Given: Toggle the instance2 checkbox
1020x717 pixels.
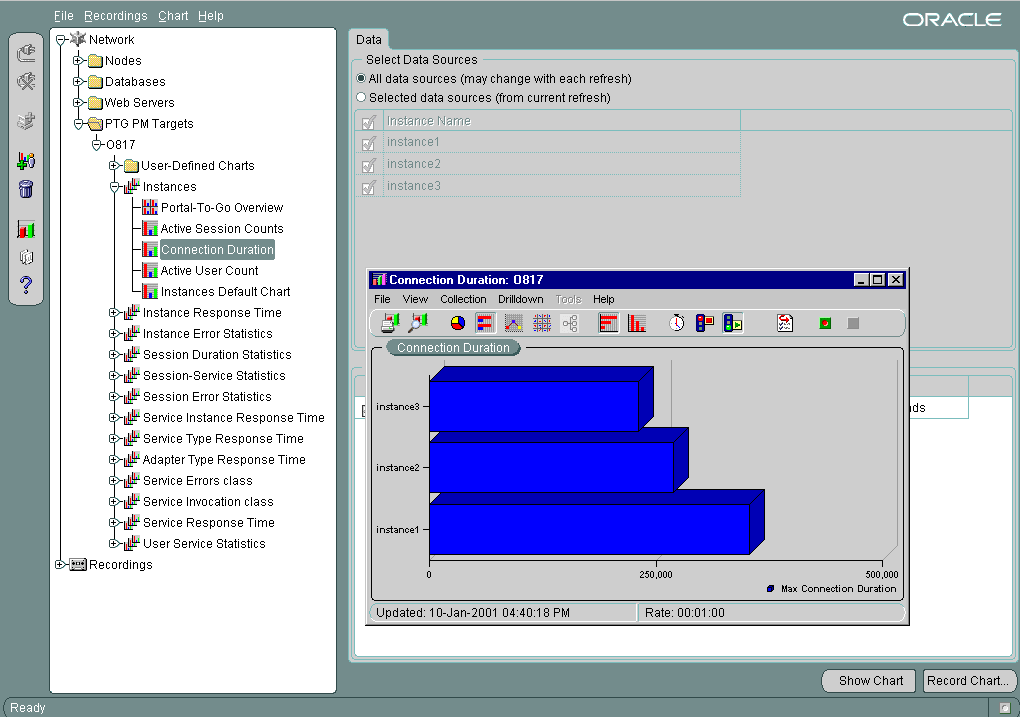Looking at the screenshot, I should click(x=369, y=165).
